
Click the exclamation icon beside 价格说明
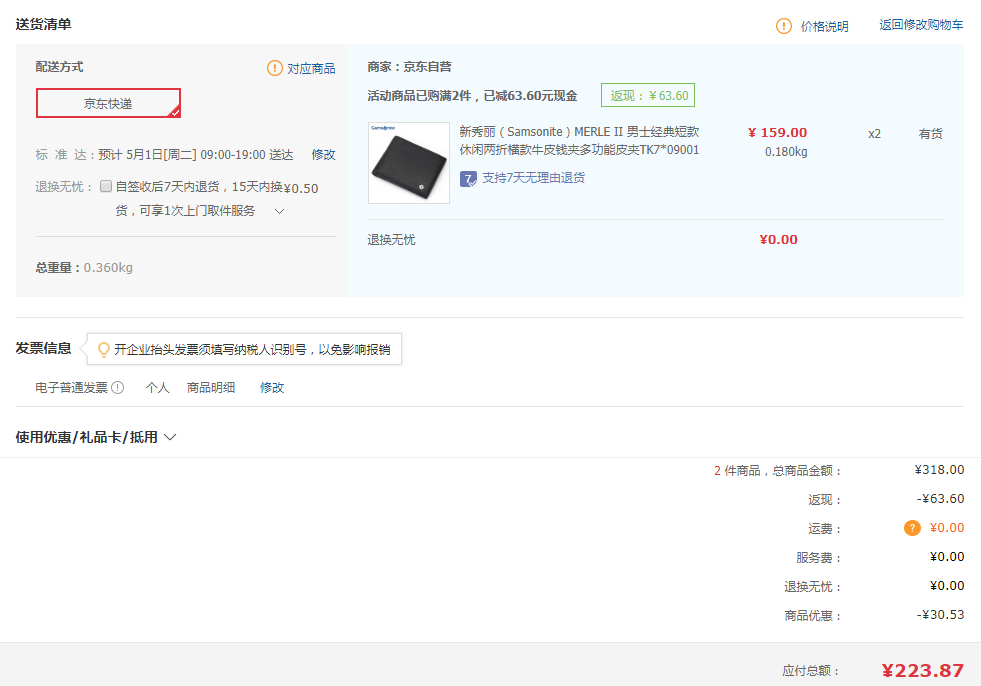point(785,26)
